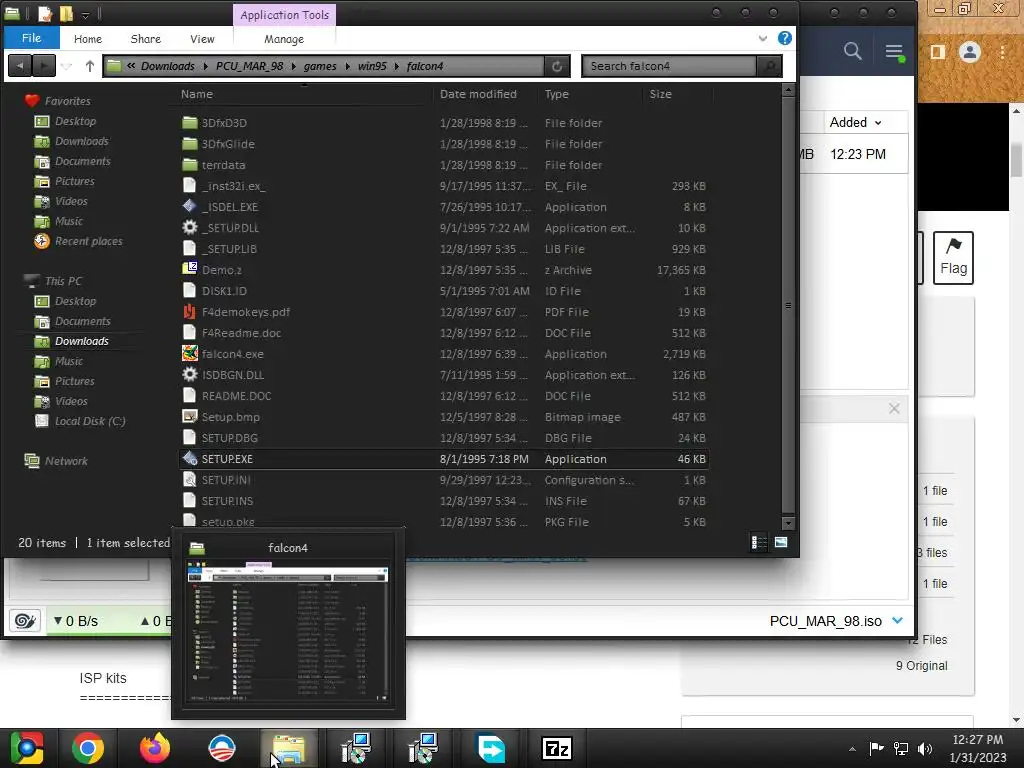Select the SETUP.EXE installer icon
This screenshot has width=1024, height=768.
pos(189,458)
